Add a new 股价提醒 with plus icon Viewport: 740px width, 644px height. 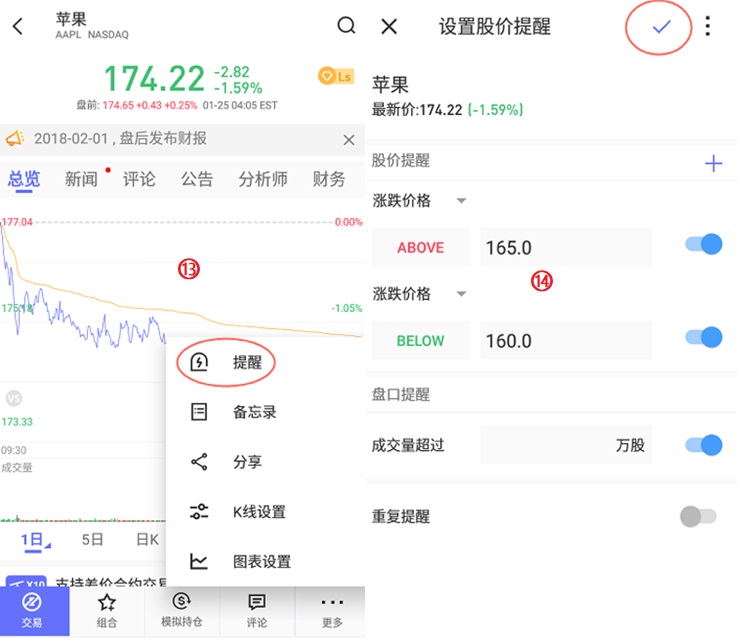(x=714, y=163)
